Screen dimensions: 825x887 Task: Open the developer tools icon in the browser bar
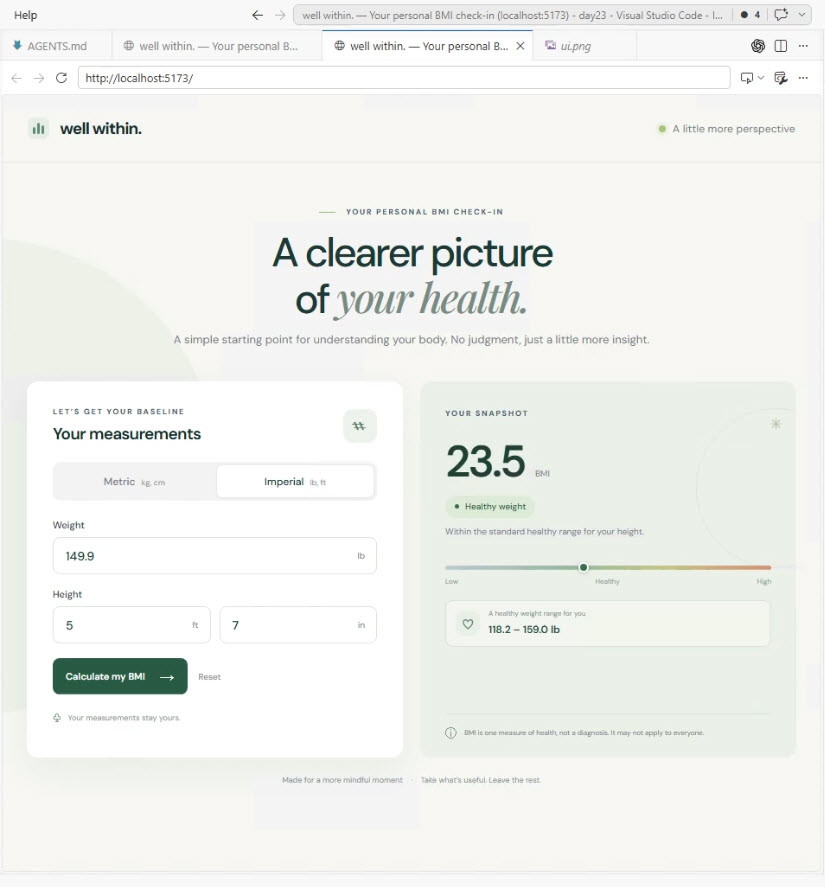point(781,78)
